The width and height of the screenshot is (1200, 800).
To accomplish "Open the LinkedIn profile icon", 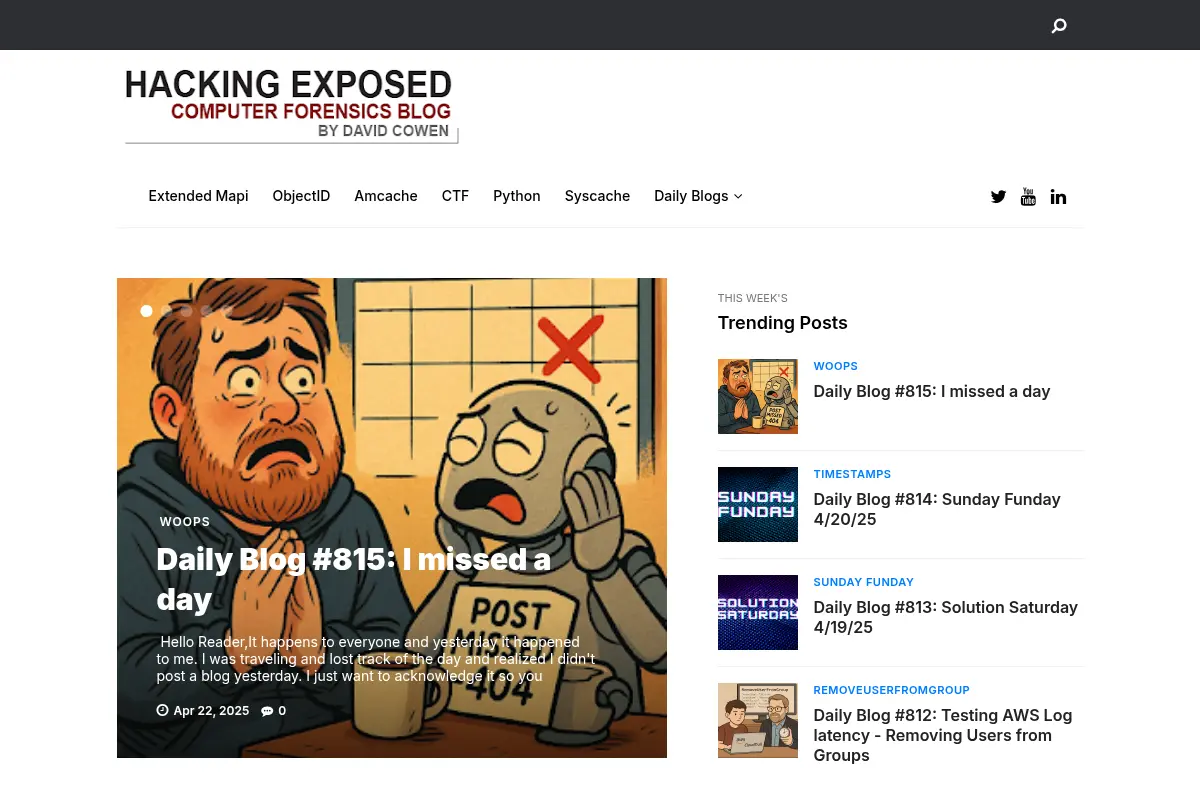I will [1058, 196].
